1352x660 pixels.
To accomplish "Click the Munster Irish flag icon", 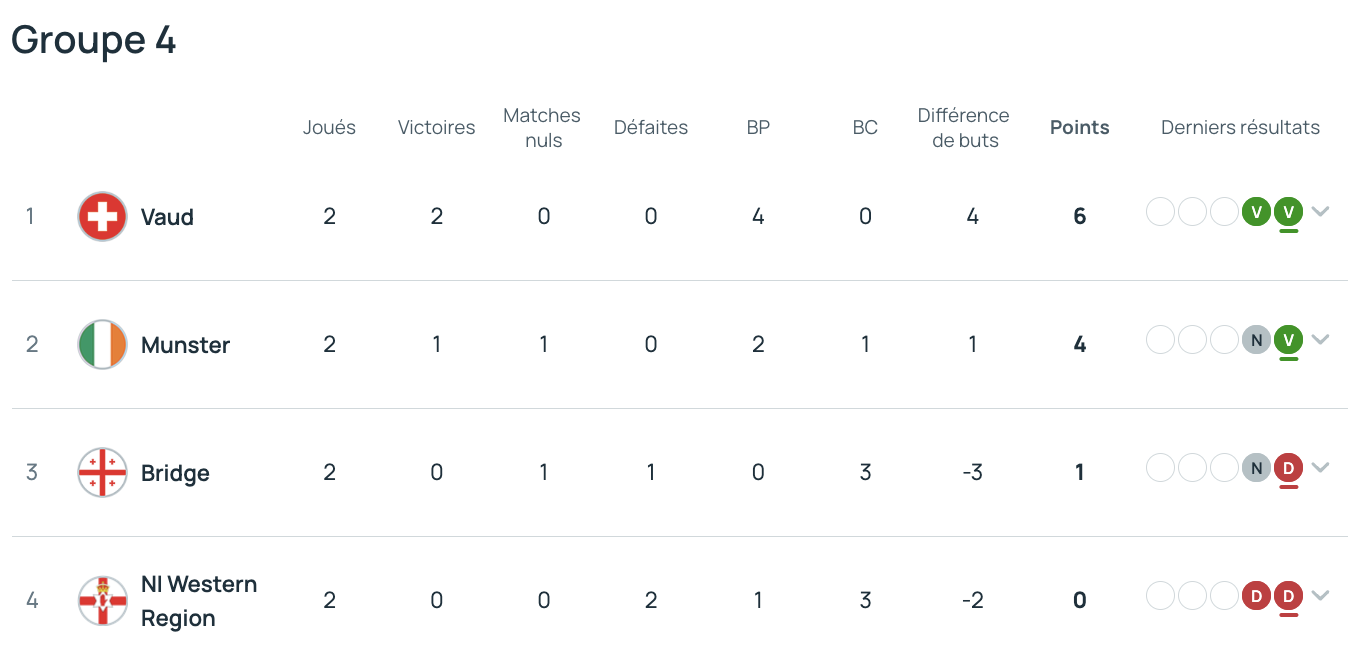I will [102, 344].
